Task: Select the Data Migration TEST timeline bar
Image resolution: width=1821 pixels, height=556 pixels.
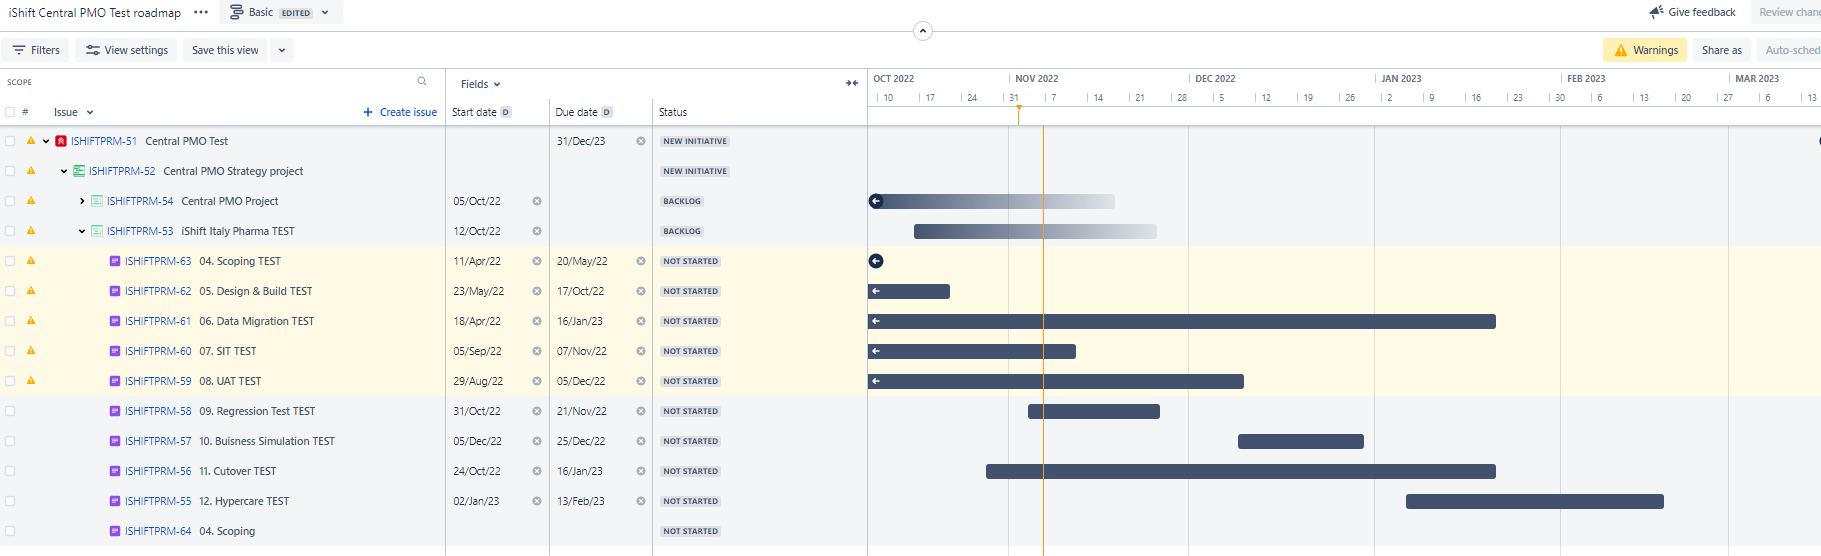Action: click(1182, 321)
